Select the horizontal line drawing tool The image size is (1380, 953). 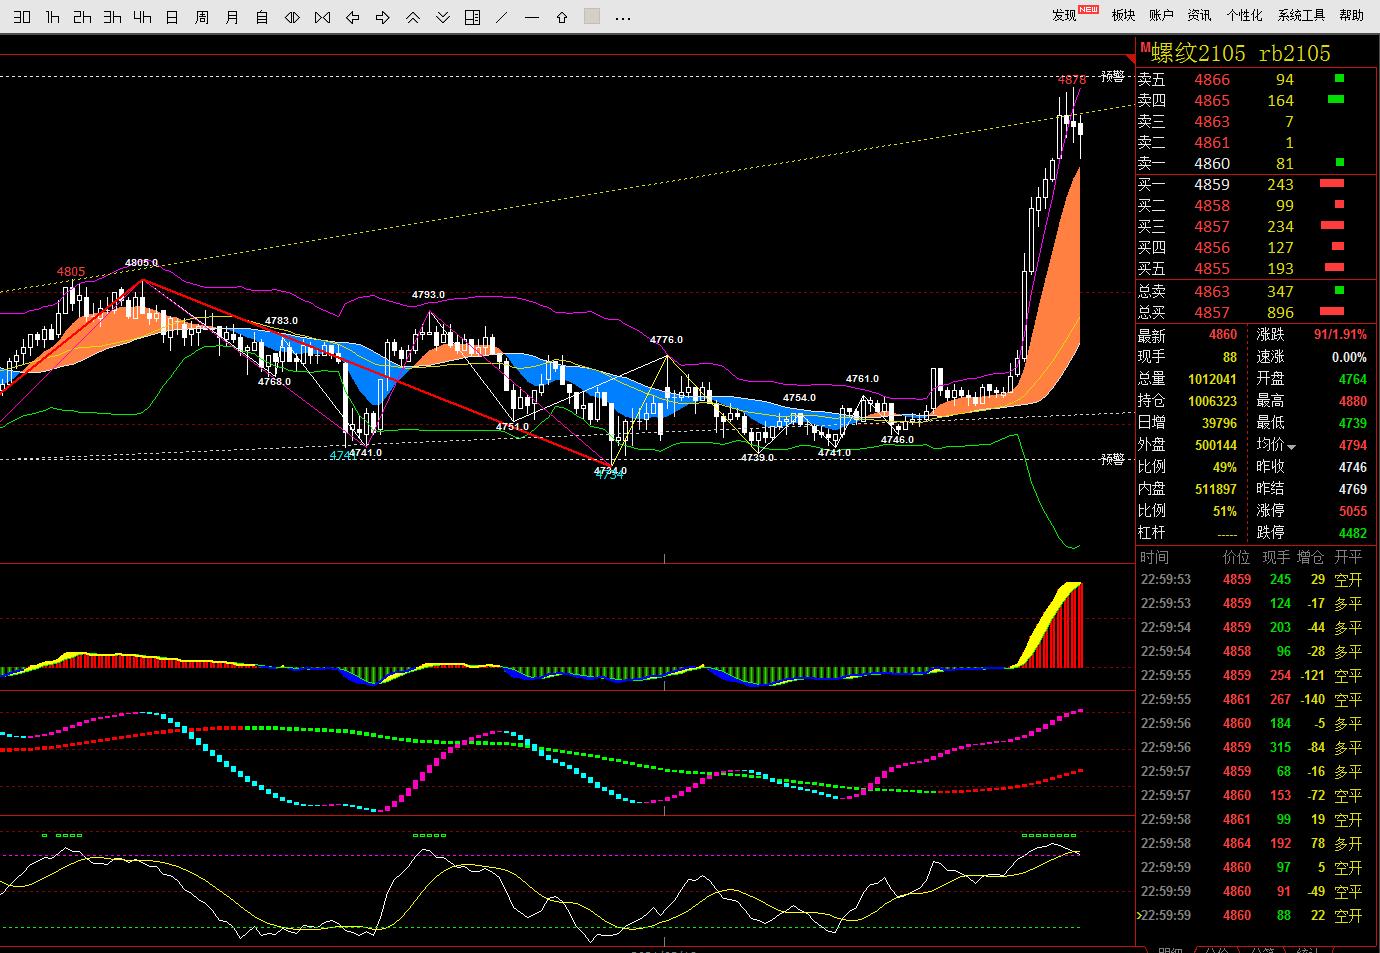(532, 17)
